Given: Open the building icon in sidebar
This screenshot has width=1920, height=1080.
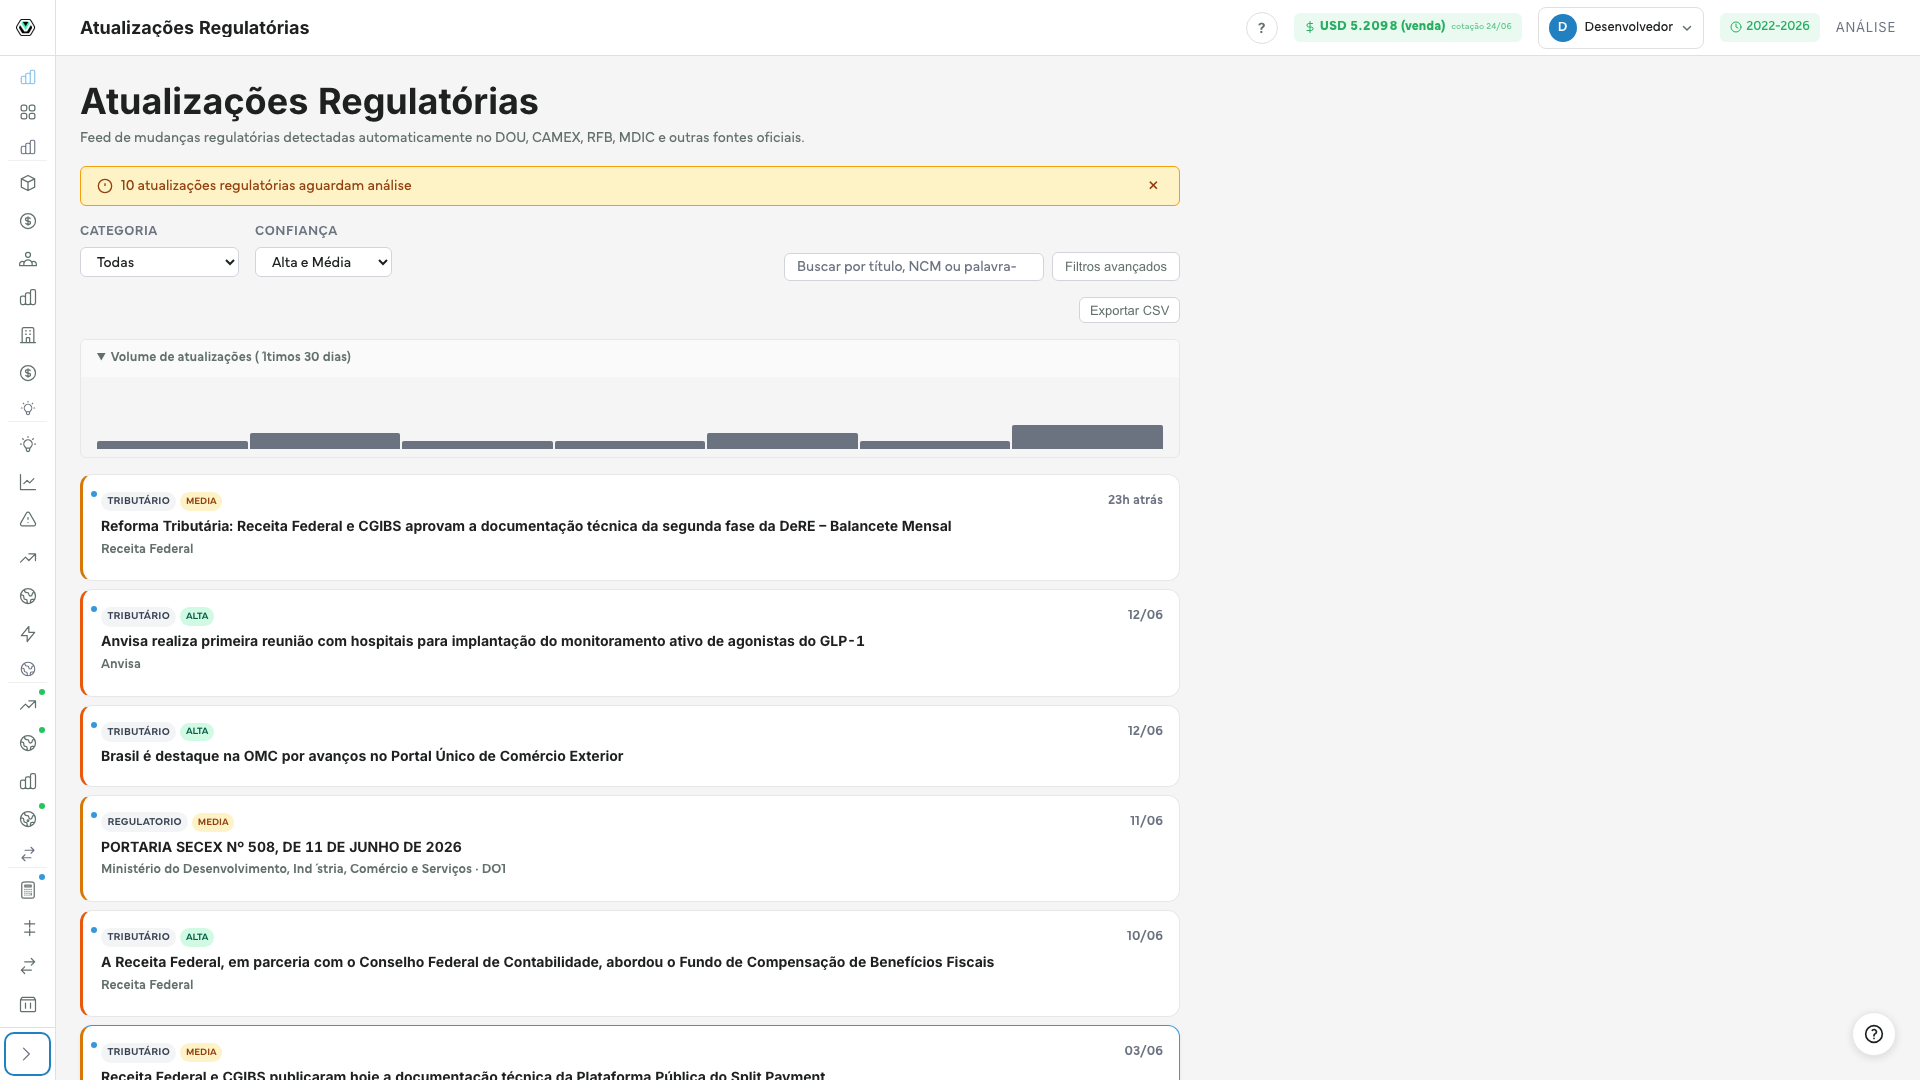Looking at the screenshot, I should coord(28,335).
